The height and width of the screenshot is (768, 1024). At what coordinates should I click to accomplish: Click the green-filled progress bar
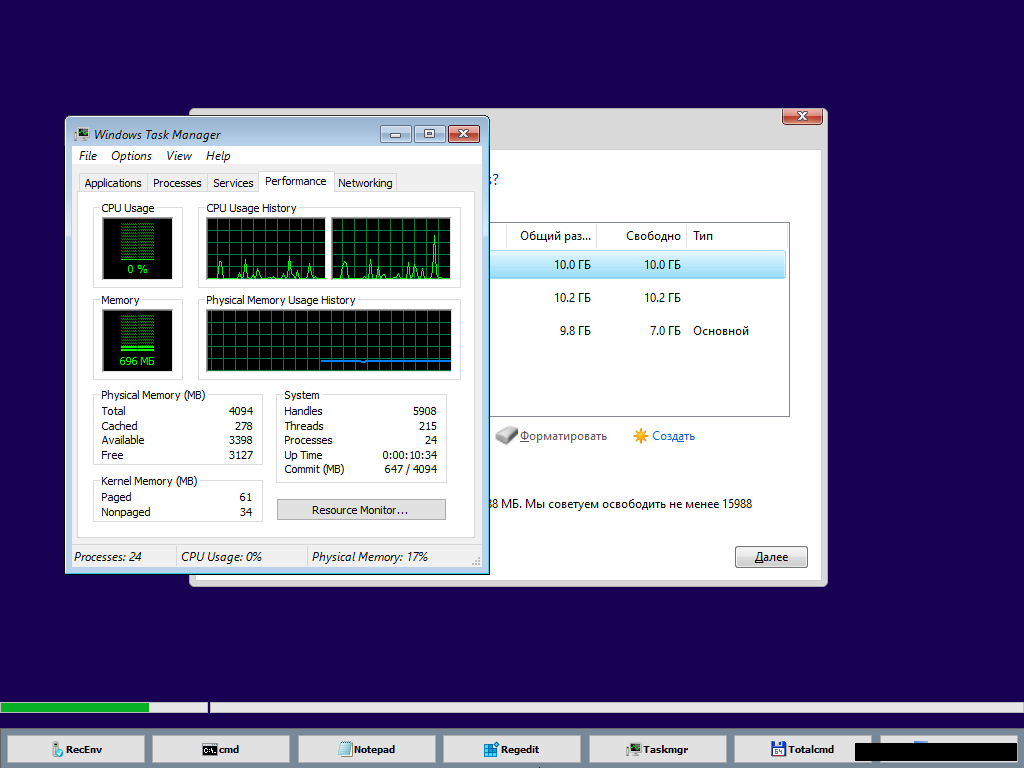pos(104,707)
